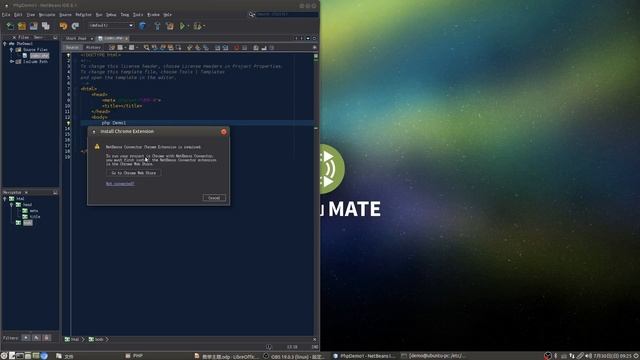The width and height of the screenshot is (640, 360).
Task: Collapse the html node in Navigator
Action: [5, 199]
